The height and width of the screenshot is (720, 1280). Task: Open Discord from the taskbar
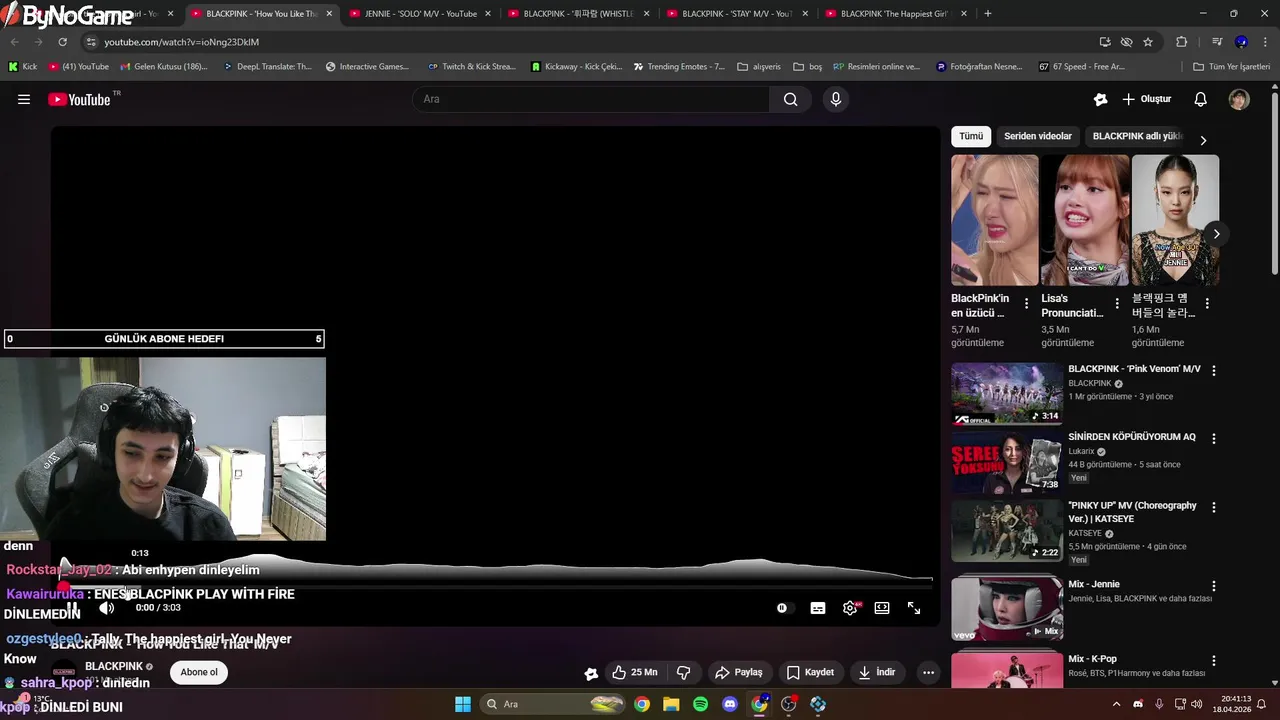click(x=730, y=704)
